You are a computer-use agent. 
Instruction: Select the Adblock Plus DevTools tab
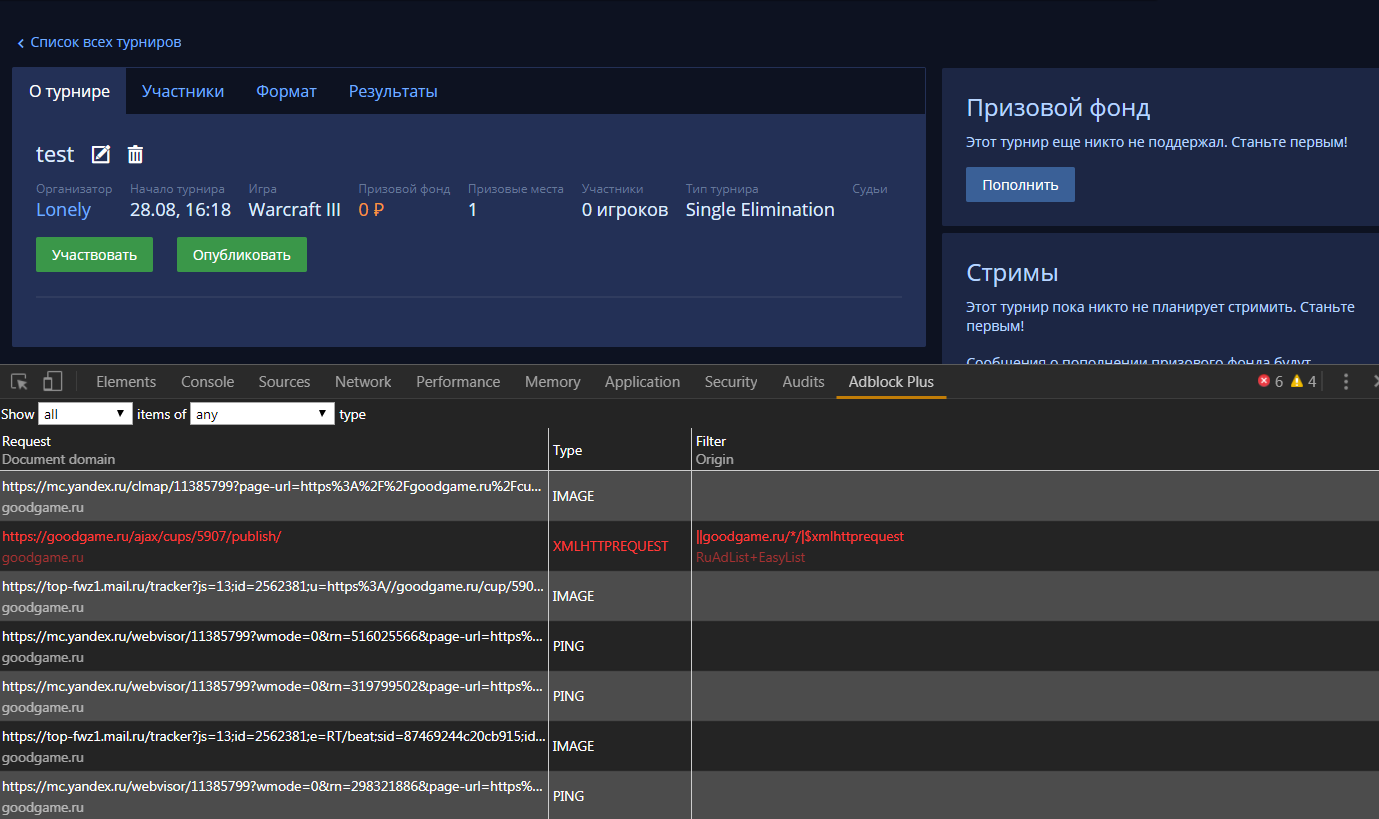click(x=891, y=381)
